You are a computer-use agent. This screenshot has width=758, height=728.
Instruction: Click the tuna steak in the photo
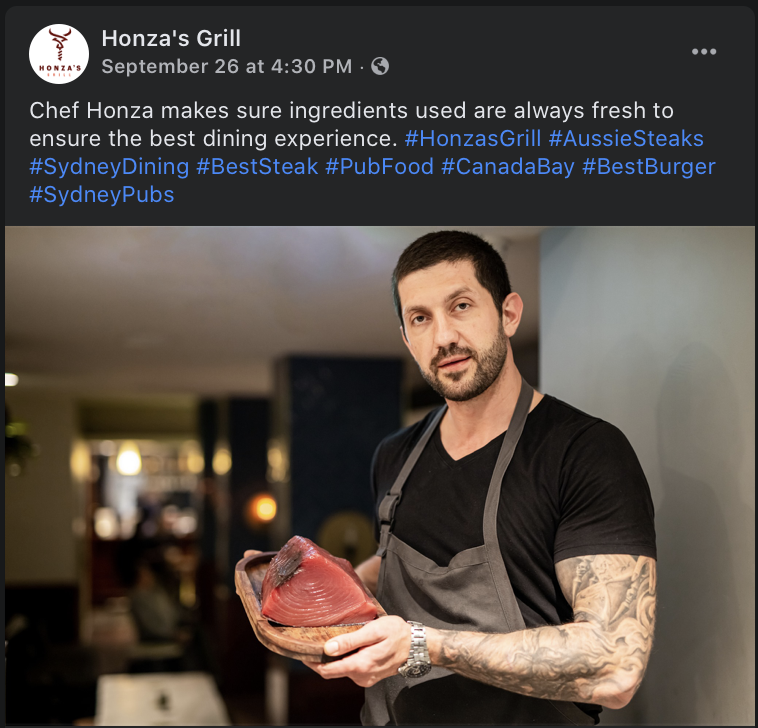click(x=318, y=582)
